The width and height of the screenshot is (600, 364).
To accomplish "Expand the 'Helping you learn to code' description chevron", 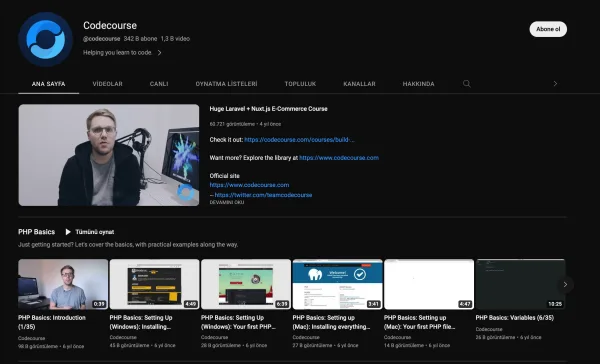I will 160,53.
